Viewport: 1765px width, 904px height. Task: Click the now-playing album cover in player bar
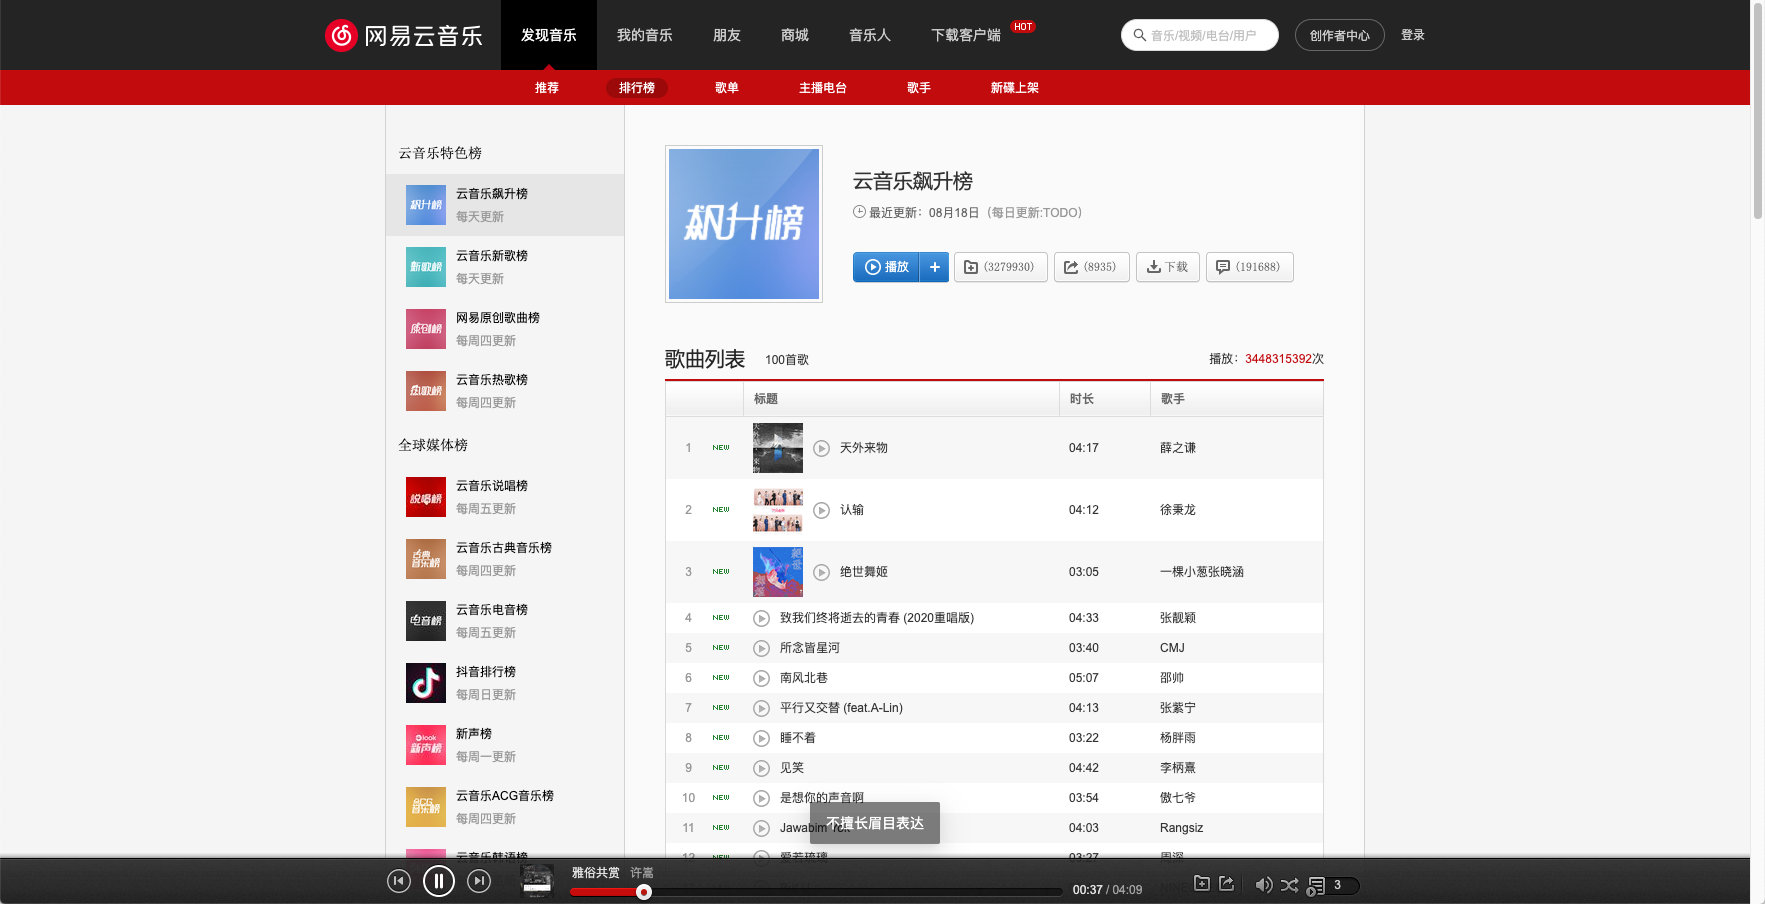(x=538, y=881)
